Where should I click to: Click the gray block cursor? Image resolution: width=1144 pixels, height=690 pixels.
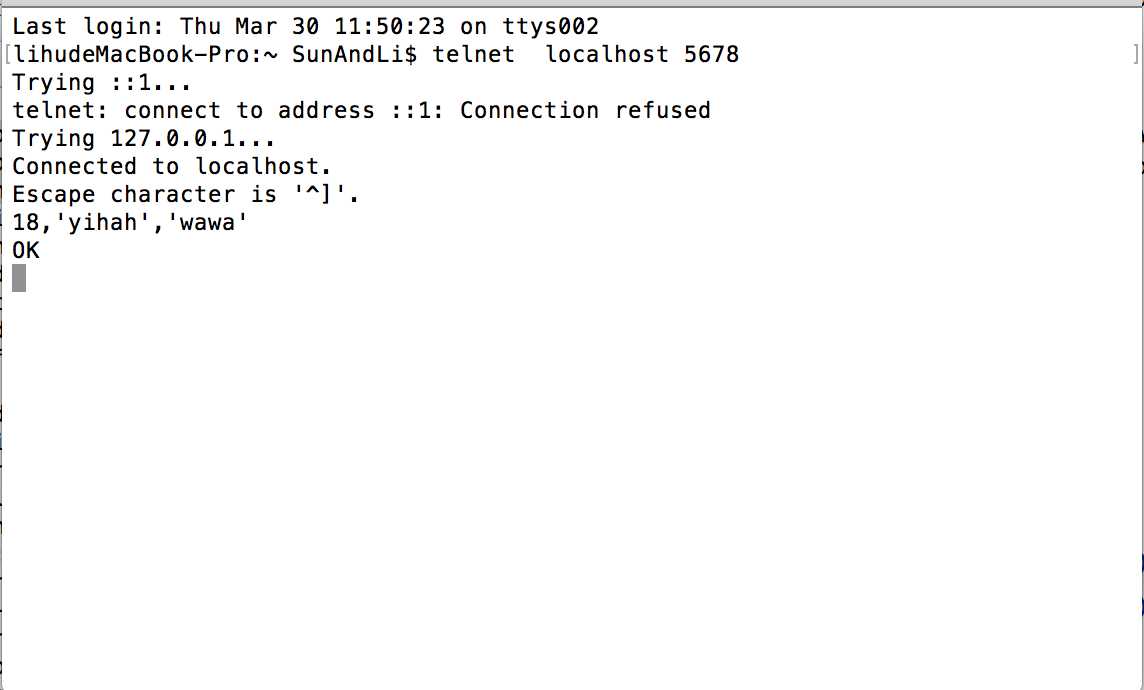19,279
